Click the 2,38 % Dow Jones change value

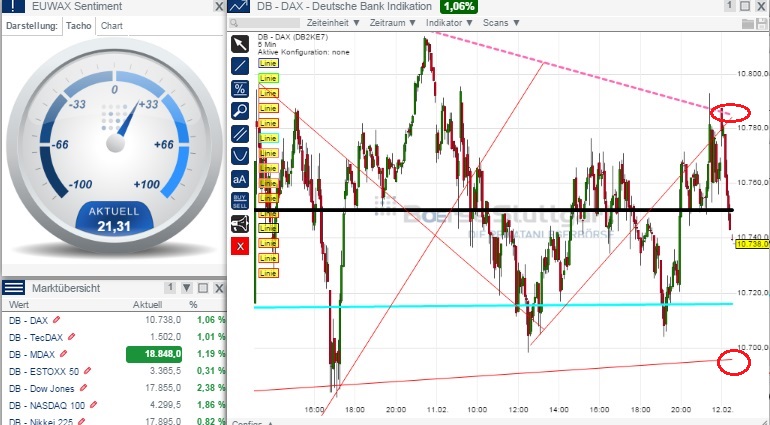pos(211,388)
